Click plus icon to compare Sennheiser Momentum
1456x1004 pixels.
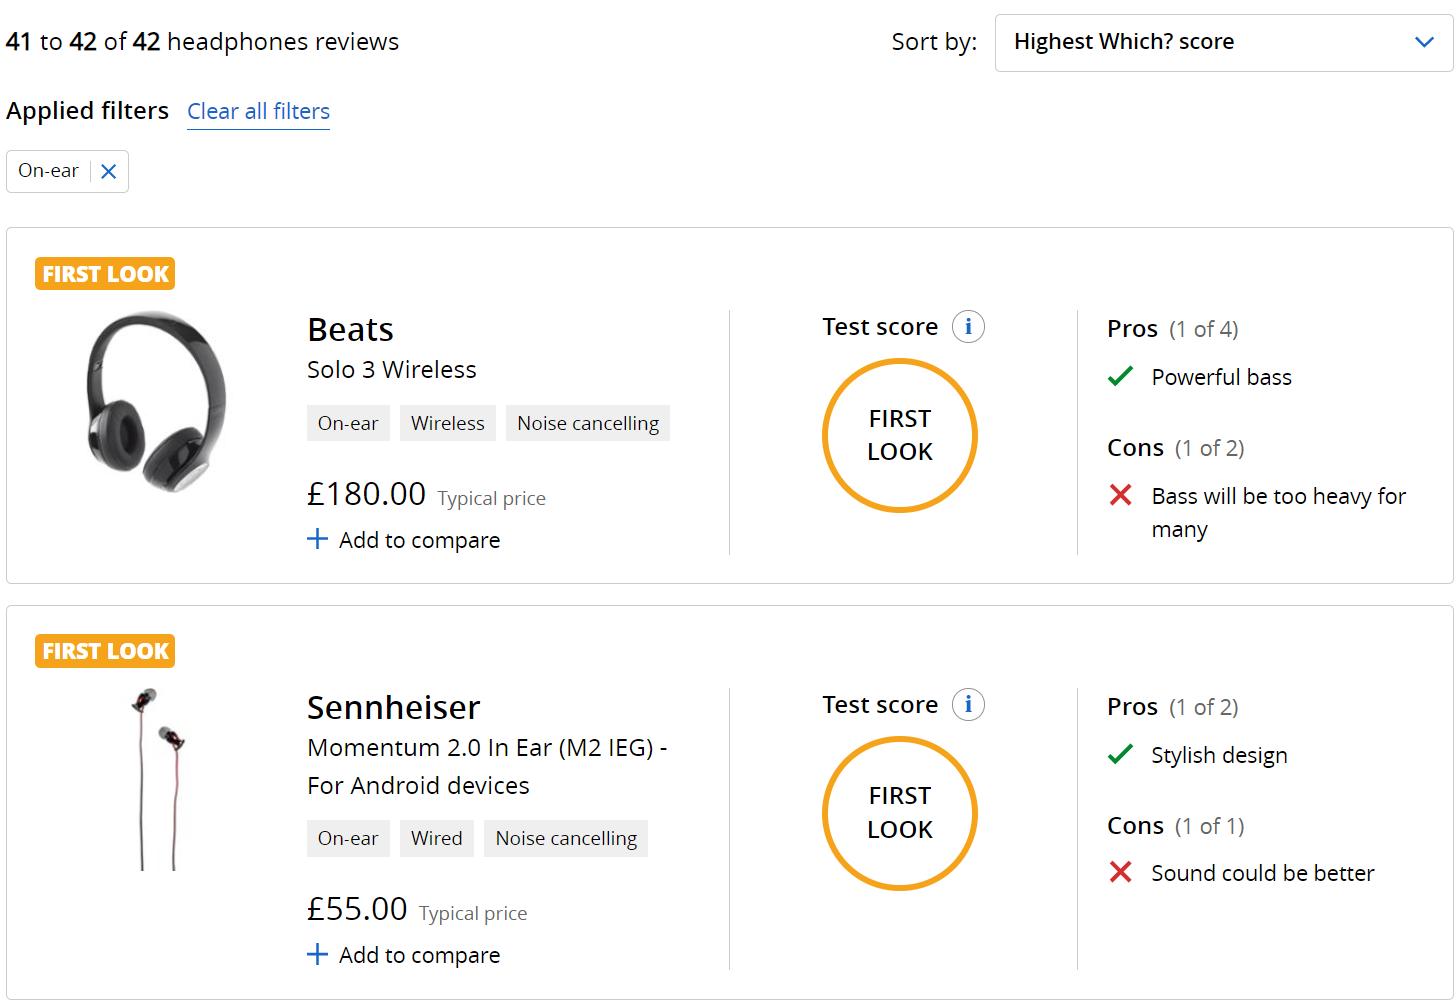click(x=317, y=955)
